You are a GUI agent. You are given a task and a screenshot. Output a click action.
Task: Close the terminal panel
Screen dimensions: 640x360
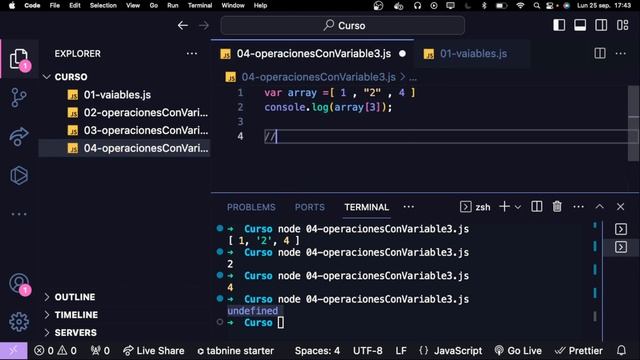[x=620, y=207]
